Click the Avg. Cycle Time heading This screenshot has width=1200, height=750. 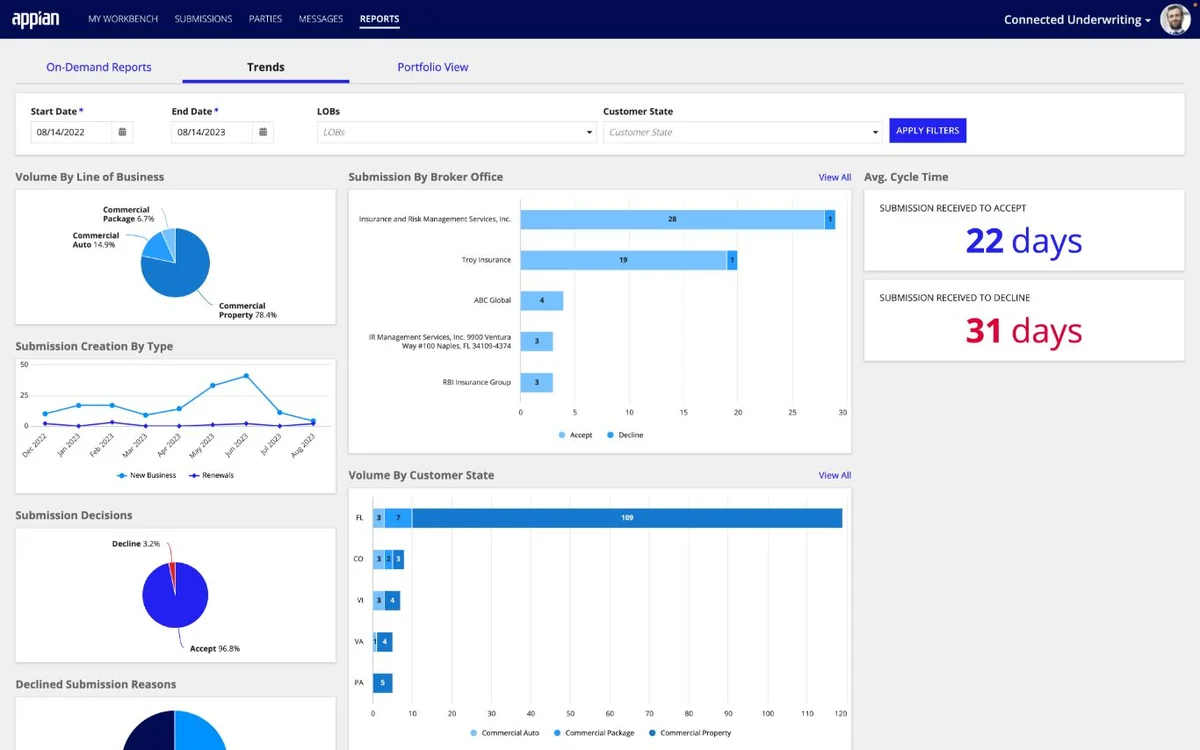[906, 177]
